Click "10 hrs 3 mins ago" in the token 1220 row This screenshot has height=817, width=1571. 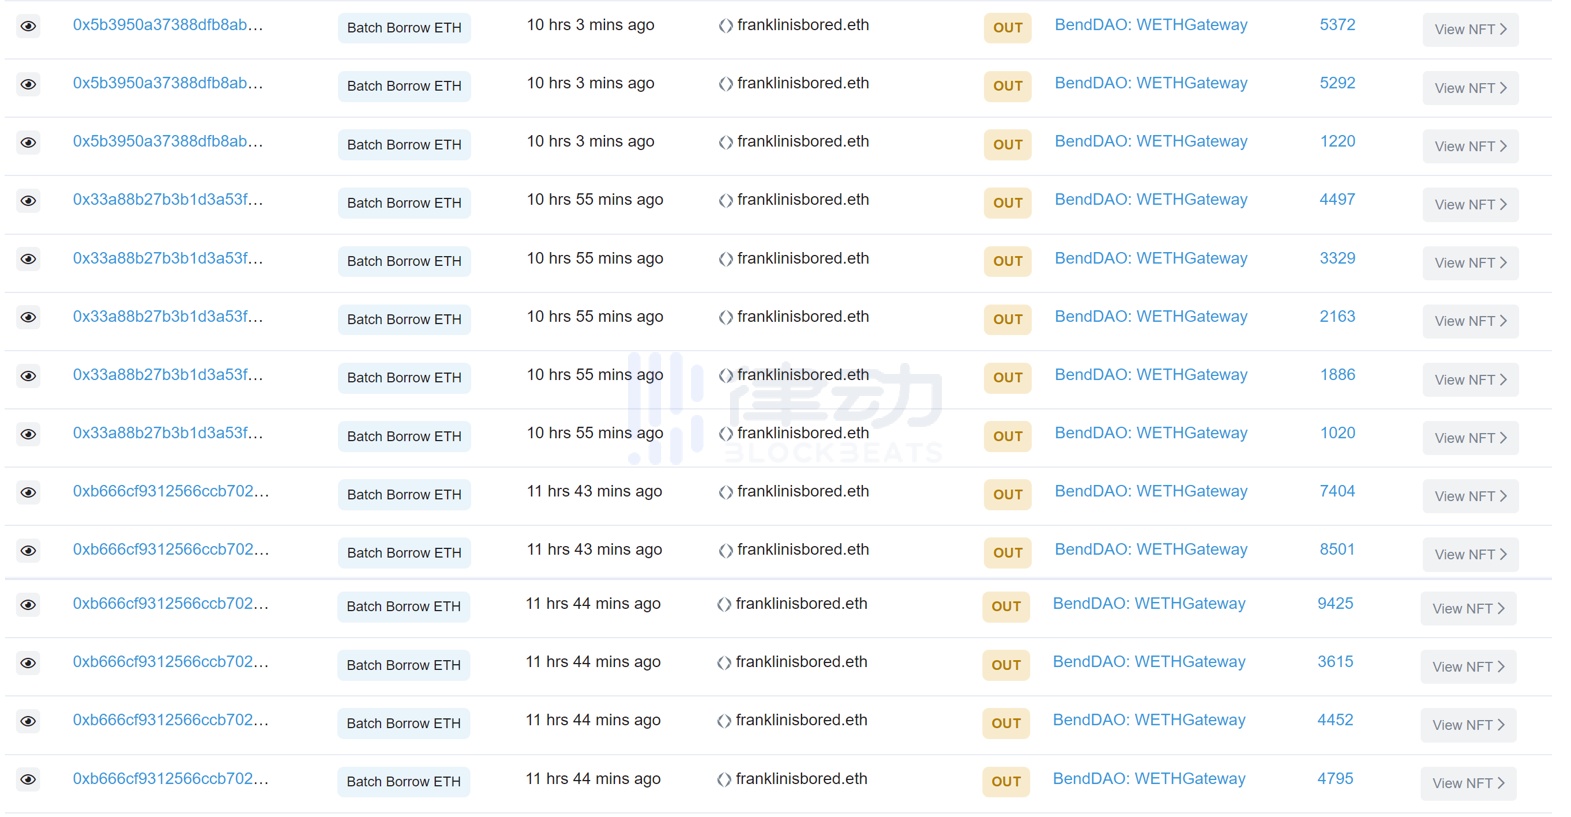click(x=591, y=142)
